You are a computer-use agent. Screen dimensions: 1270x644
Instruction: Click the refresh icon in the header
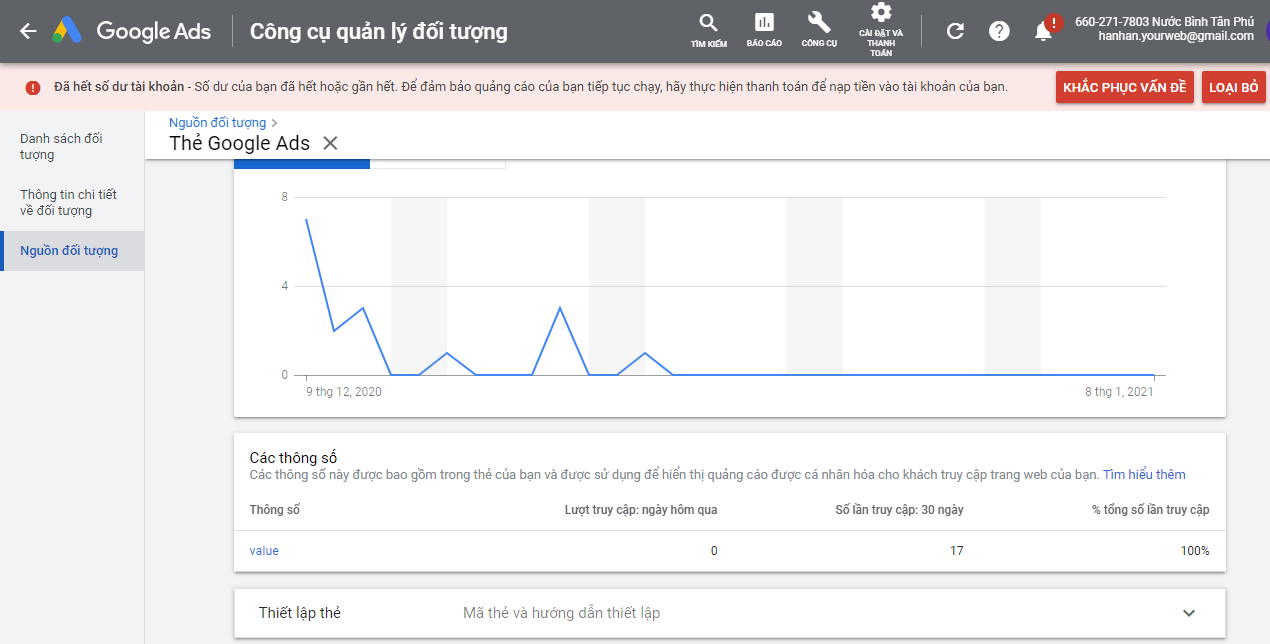[955, 31]
